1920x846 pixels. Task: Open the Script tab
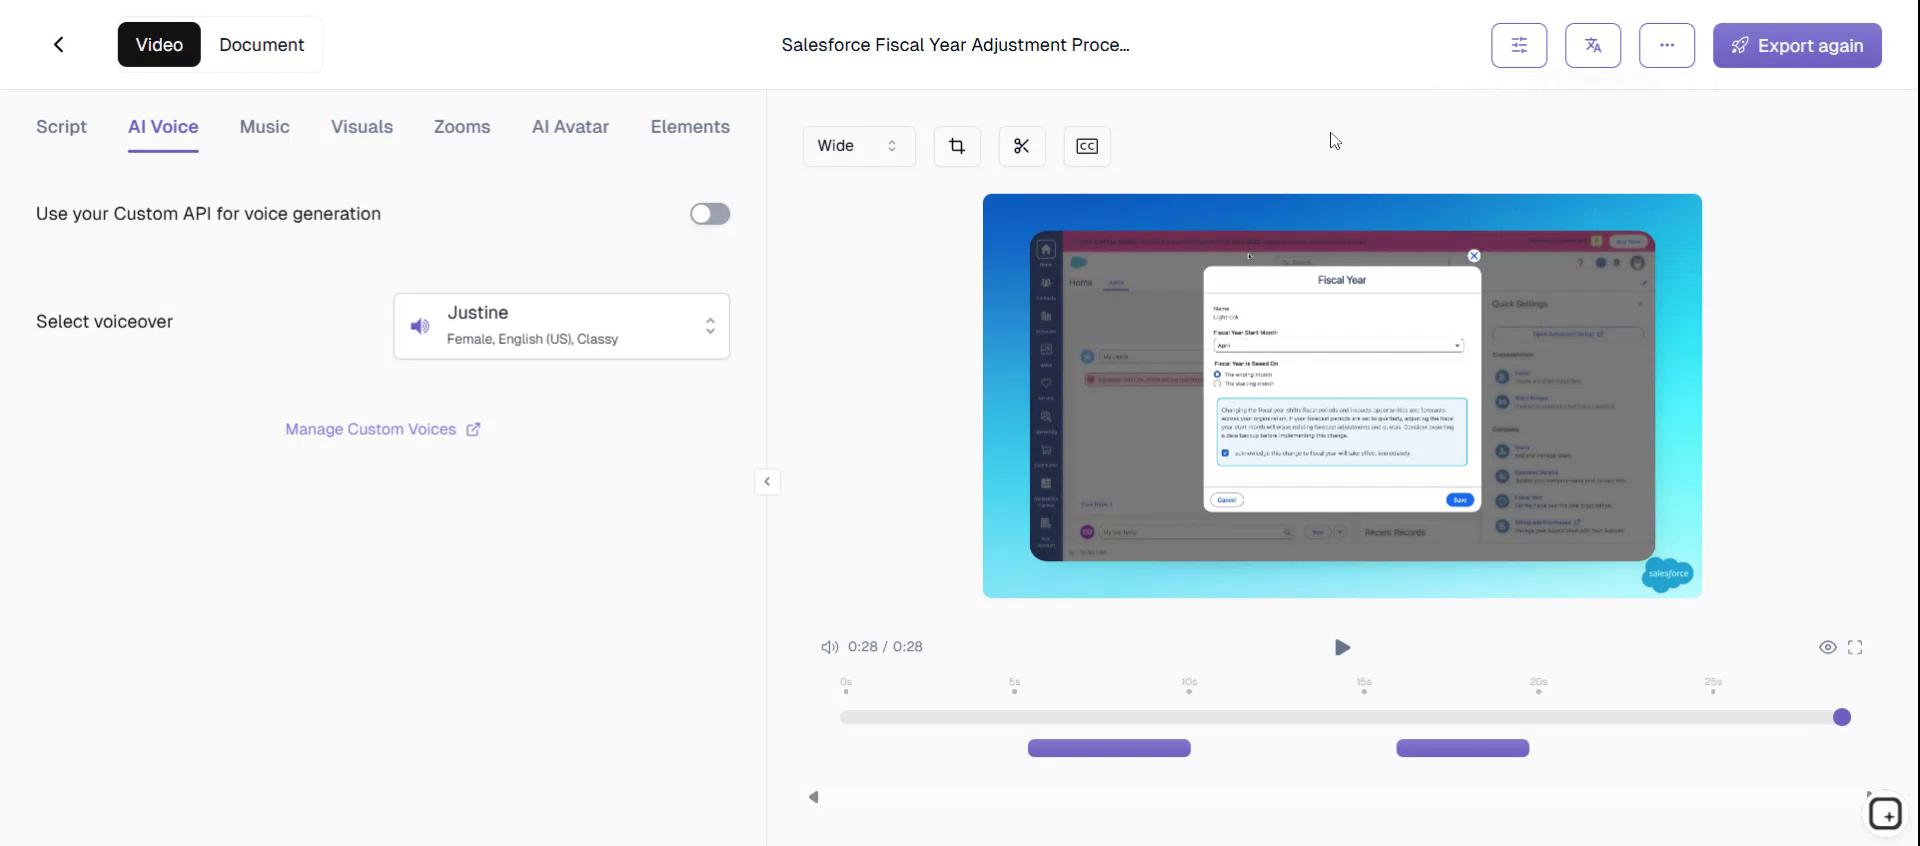62,127
